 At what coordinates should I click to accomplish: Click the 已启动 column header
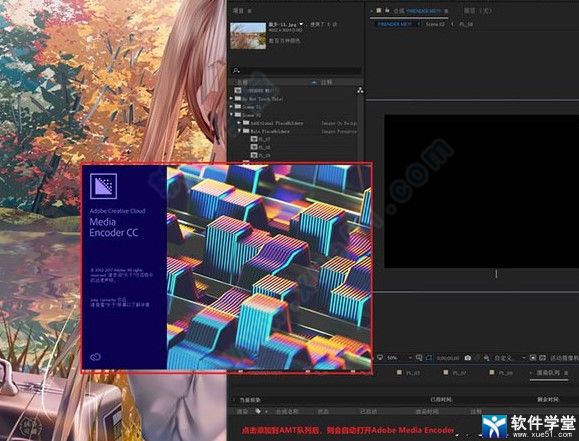click(x=369, y=411)
